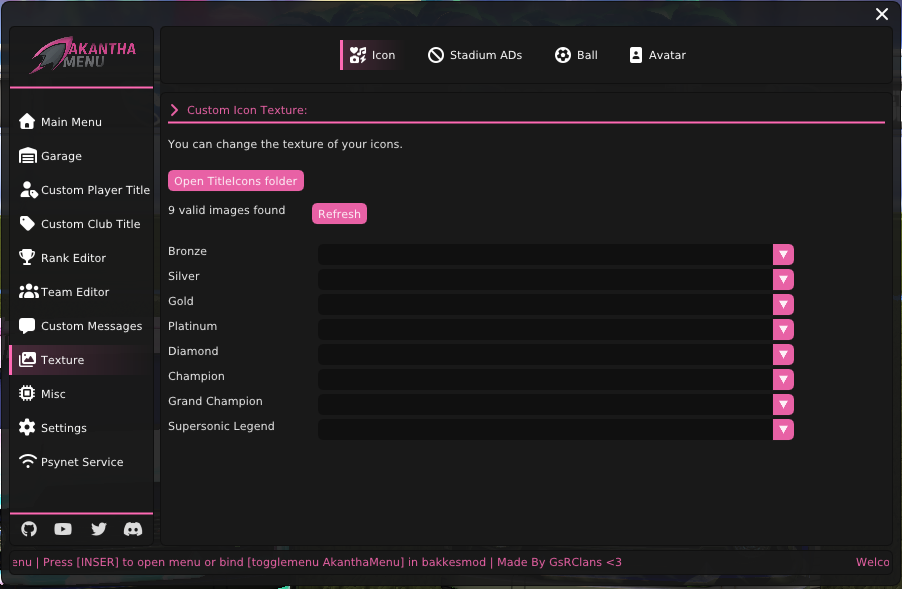
Task: Switch to the Avatar tab
Action: [657, 55]
